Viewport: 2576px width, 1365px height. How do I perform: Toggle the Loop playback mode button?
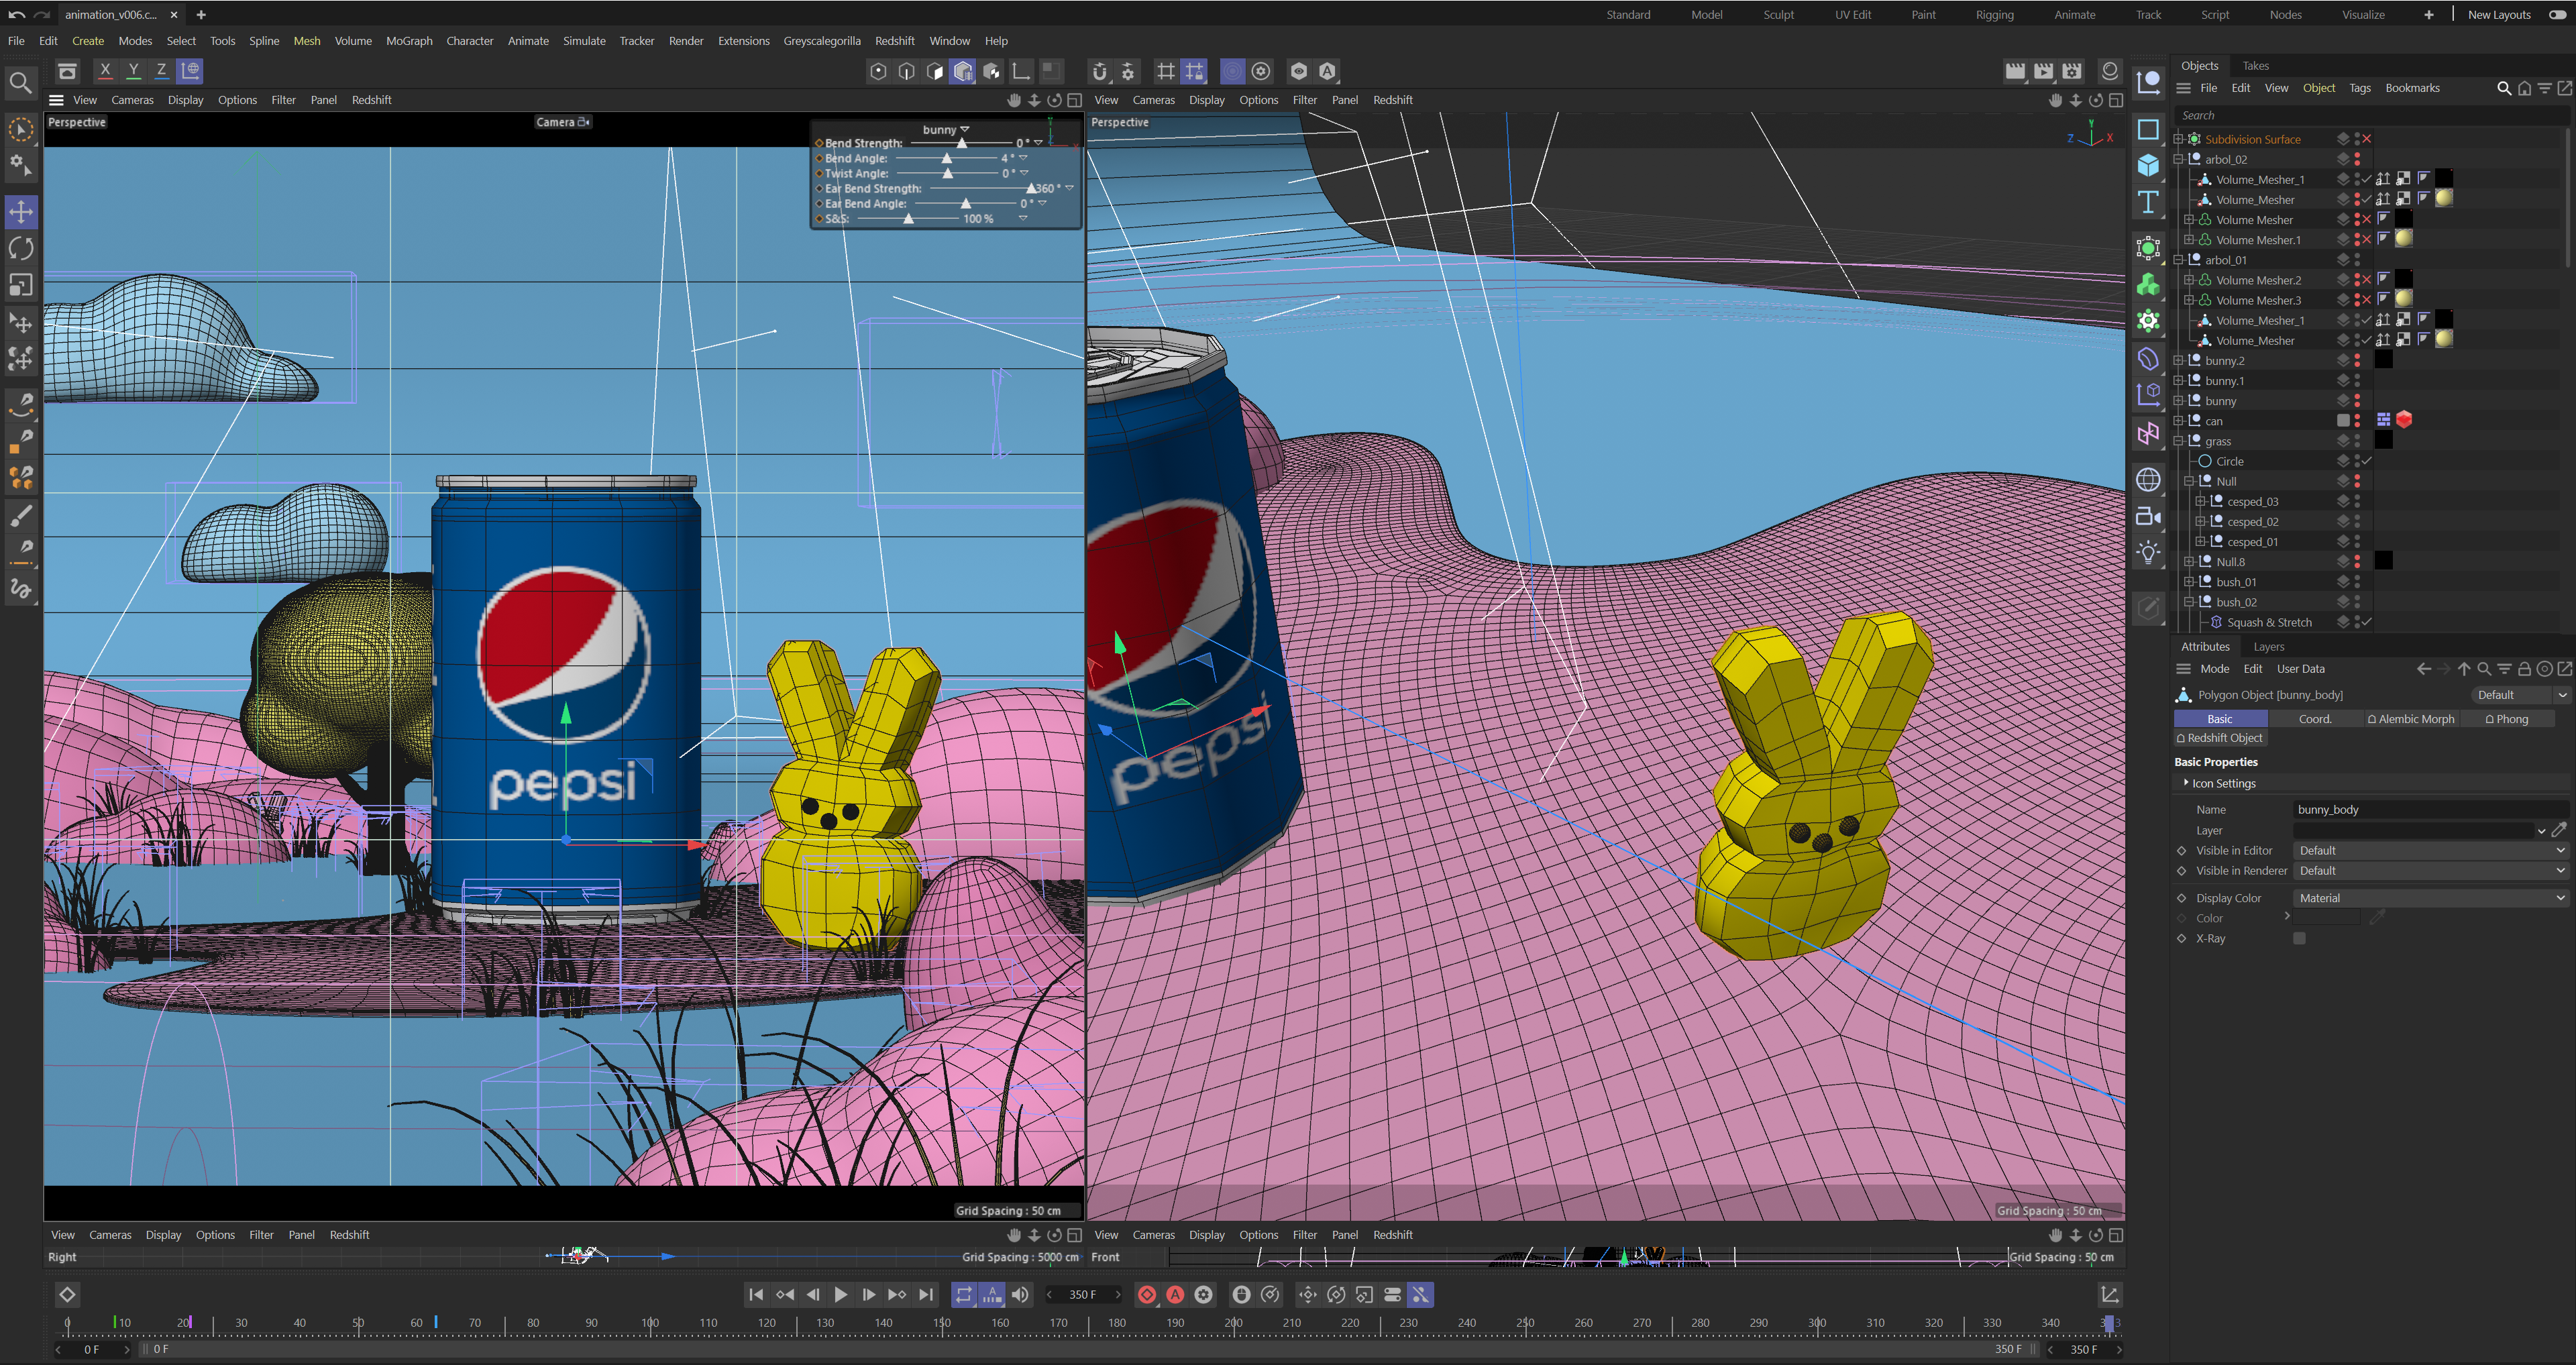coord(964,1295)
